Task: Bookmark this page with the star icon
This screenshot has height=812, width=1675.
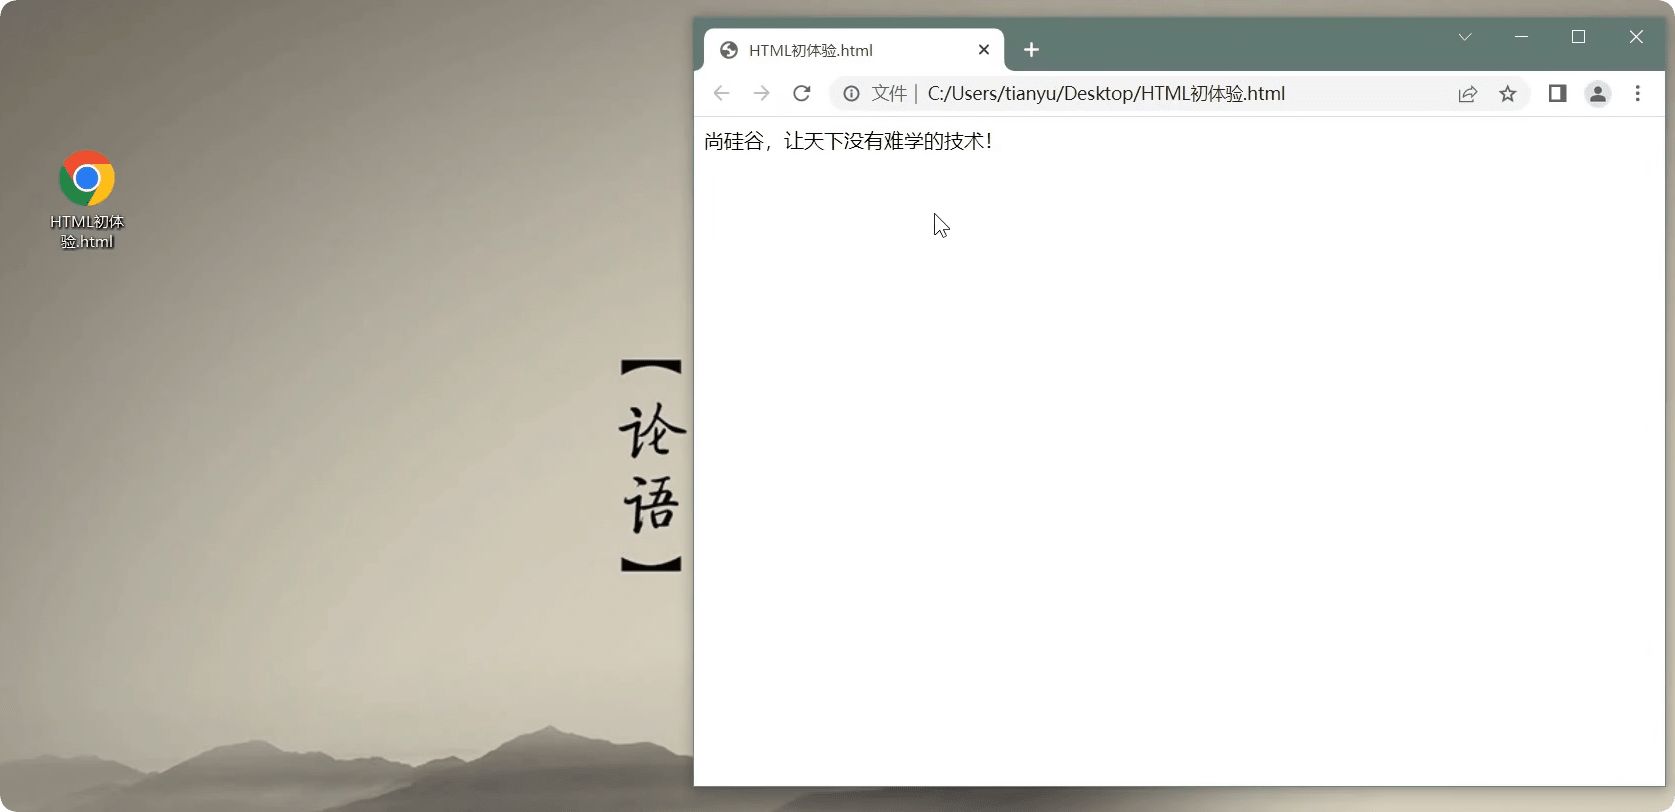Action: pos(1507,94)
